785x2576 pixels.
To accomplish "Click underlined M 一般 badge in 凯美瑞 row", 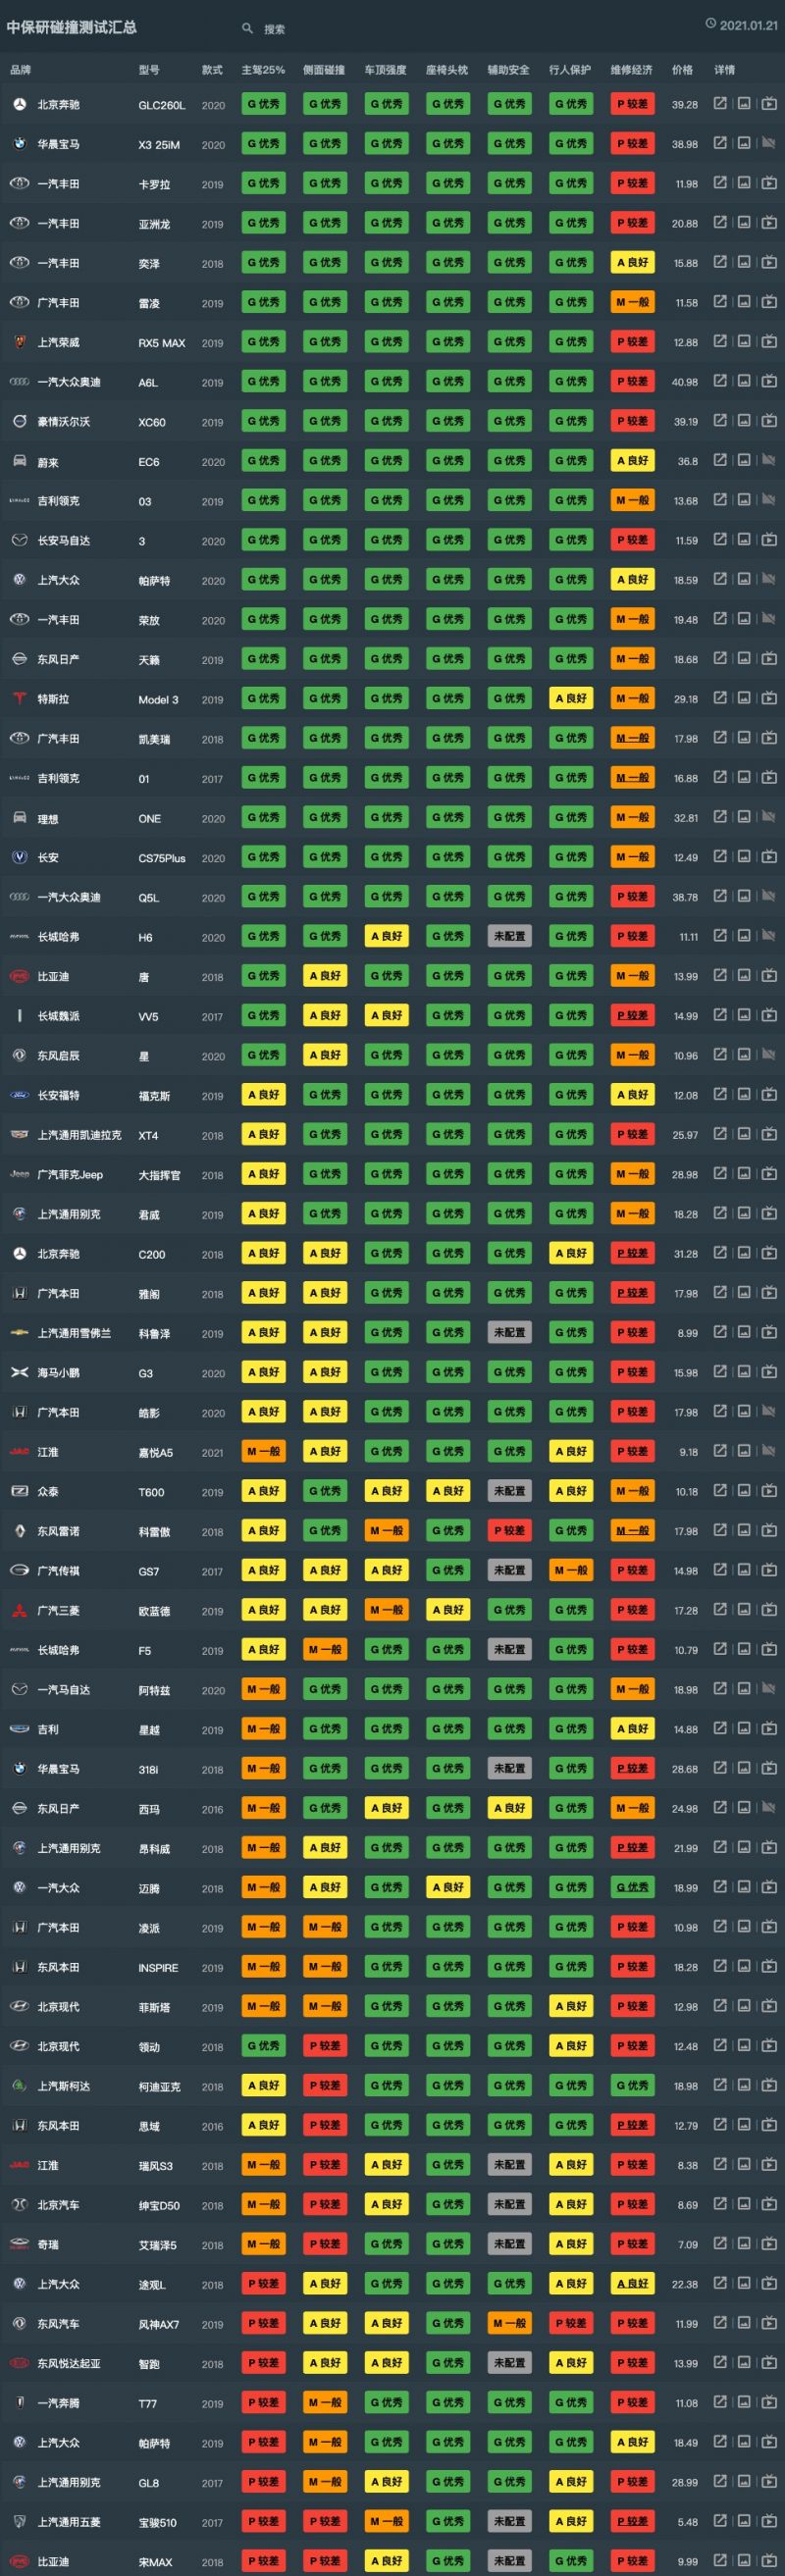I will click(633, 738).
